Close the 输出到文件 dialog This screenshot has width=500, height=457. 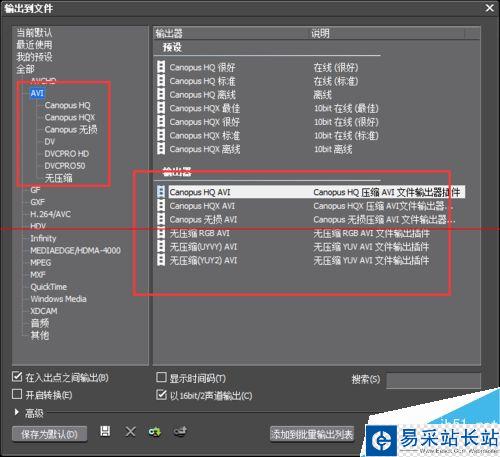(x=489, y=8)
